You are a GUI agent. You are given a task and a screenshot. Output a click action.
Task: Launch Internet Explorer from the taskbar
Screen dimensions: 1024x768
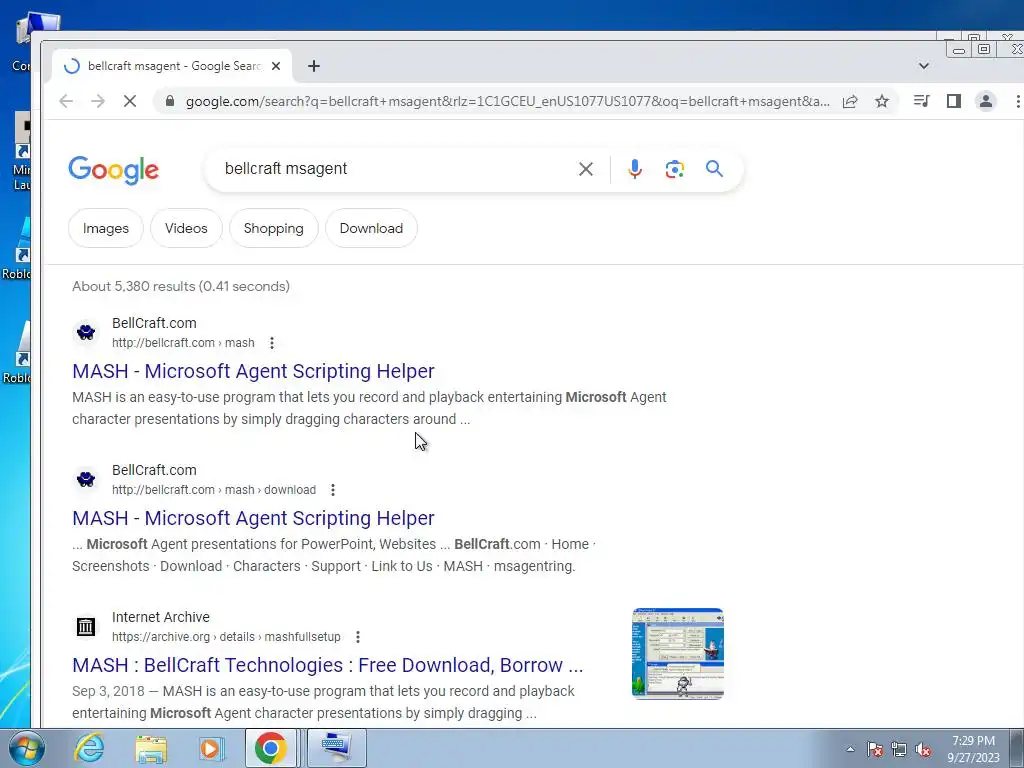point(89,748)
